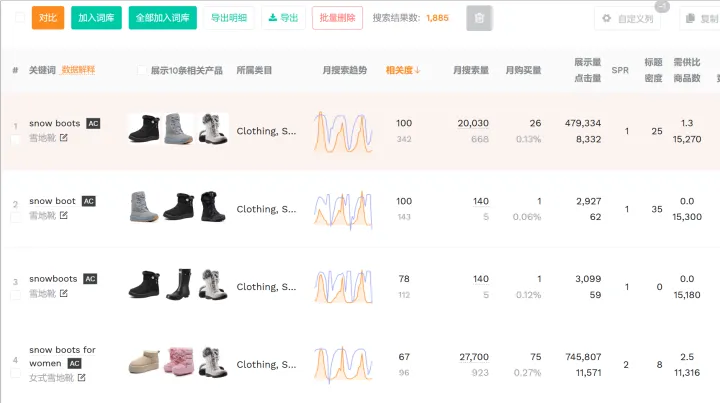Select checkbox for snow boots row
Image resolution: width=720 pixels, height=403 pixels.
(x=16, y=140)
